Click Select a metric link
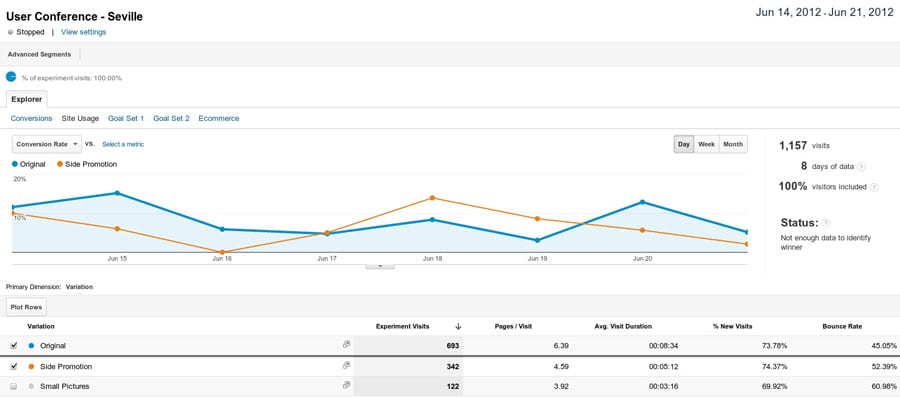Viewport: 900px width, 399px height. 123,144
